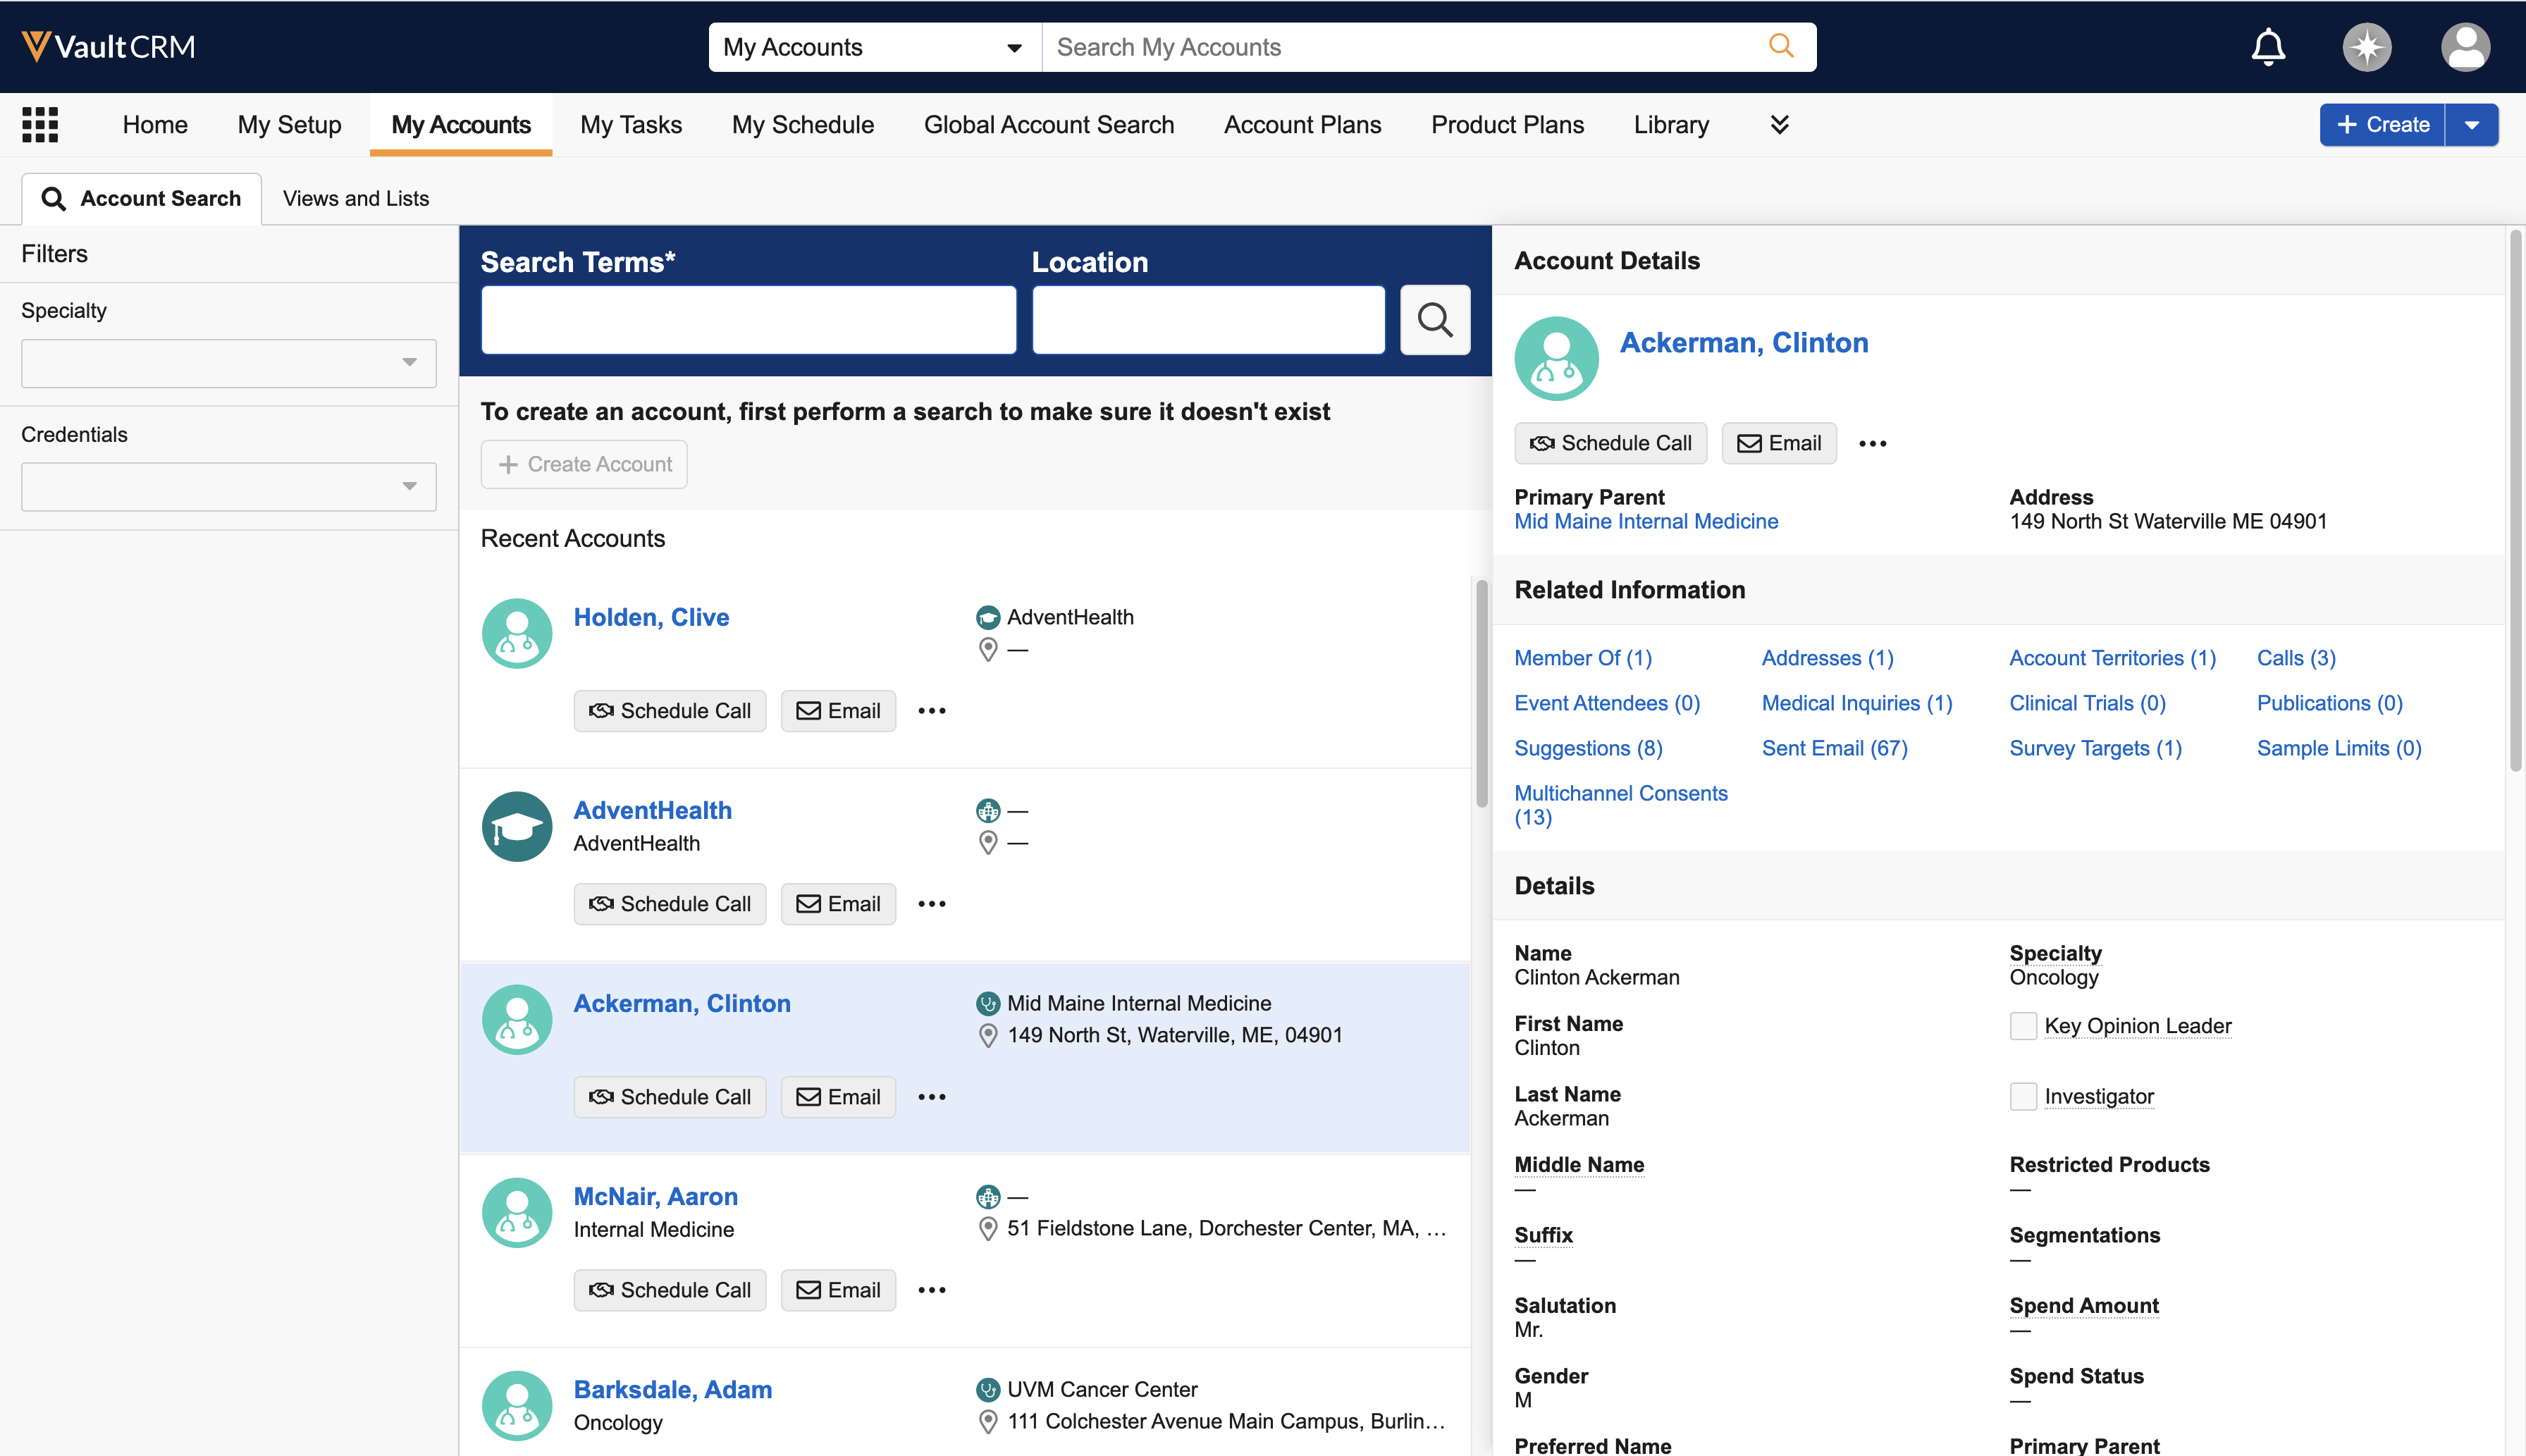This screenshot has height=1456, width=2526.
Task: Open the Sent Email (67) link
Action: pyautogui.click(x=1834, y=748)
